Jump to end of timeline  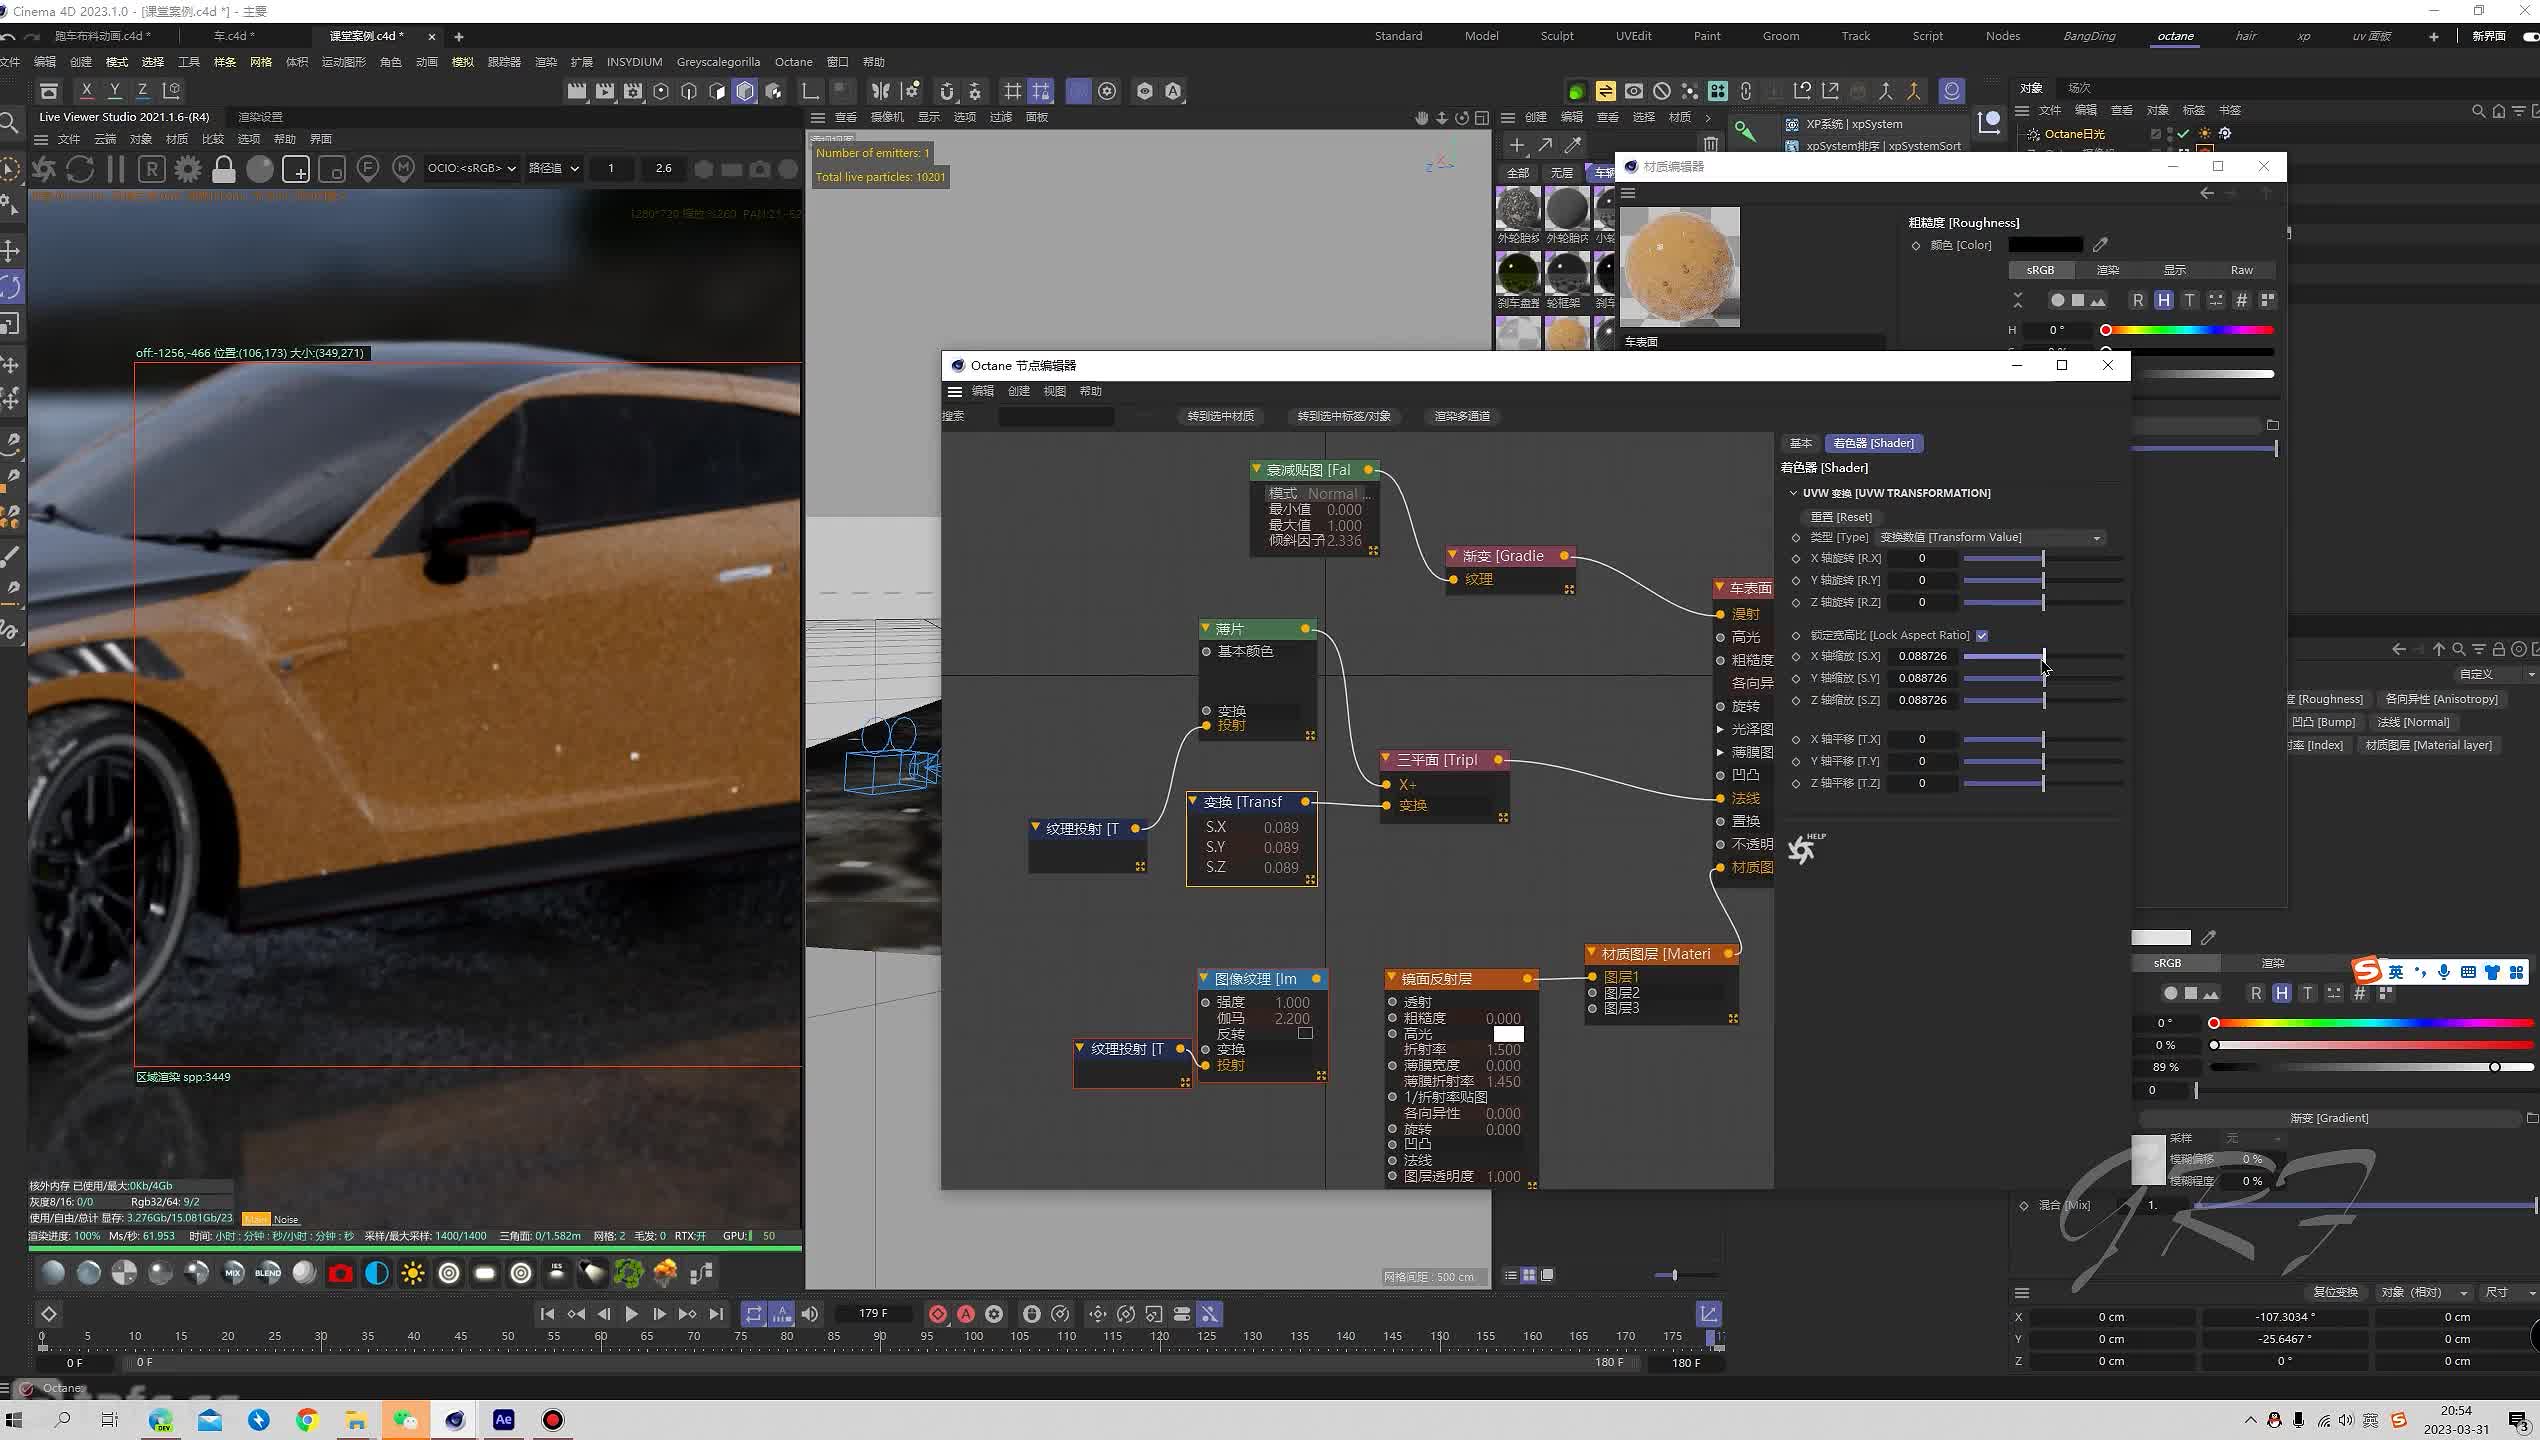[716, 1314]
